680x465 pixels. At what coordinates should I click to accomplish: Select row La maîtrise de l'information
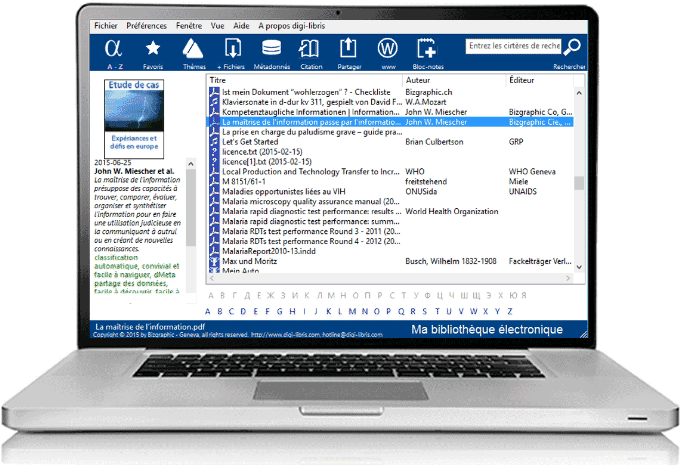[390, 122]
